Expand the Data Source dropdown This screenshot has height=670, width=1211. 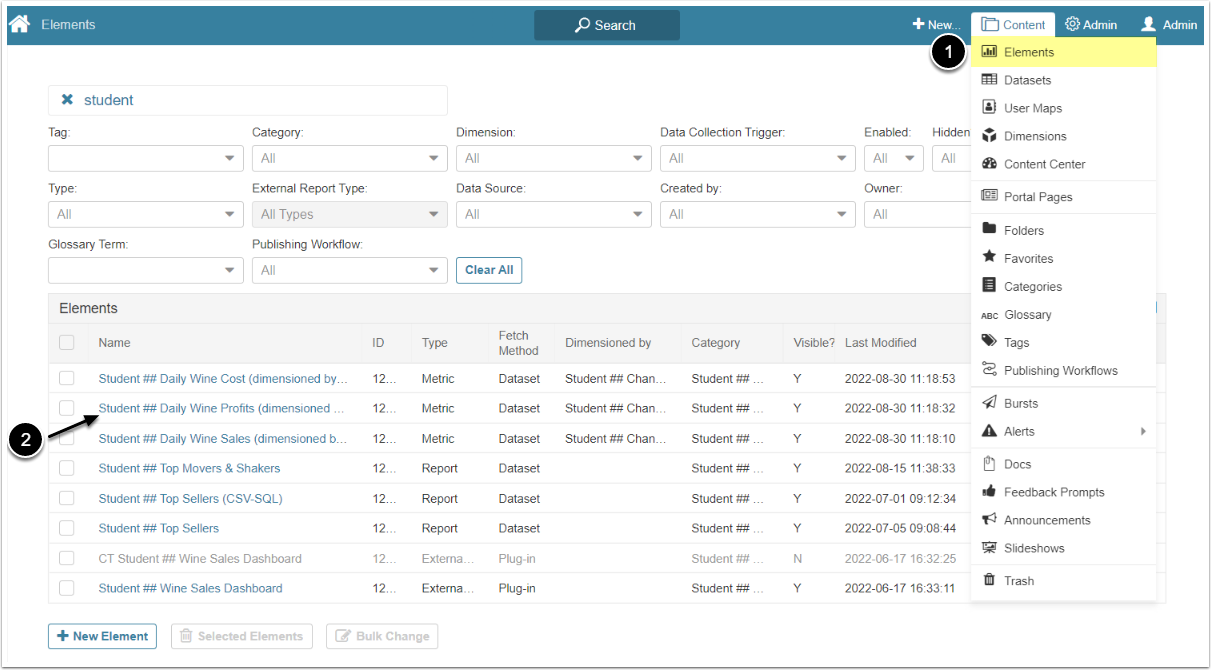click(553, 214)
